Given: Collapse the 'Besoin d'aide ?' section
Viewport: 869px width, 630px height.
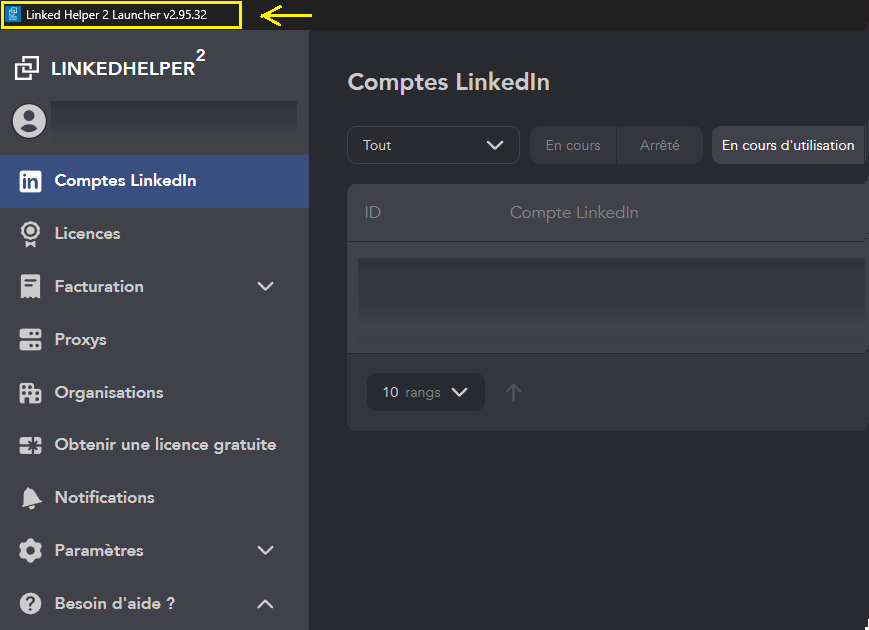Looking at the screenshot, I should 265,604.
